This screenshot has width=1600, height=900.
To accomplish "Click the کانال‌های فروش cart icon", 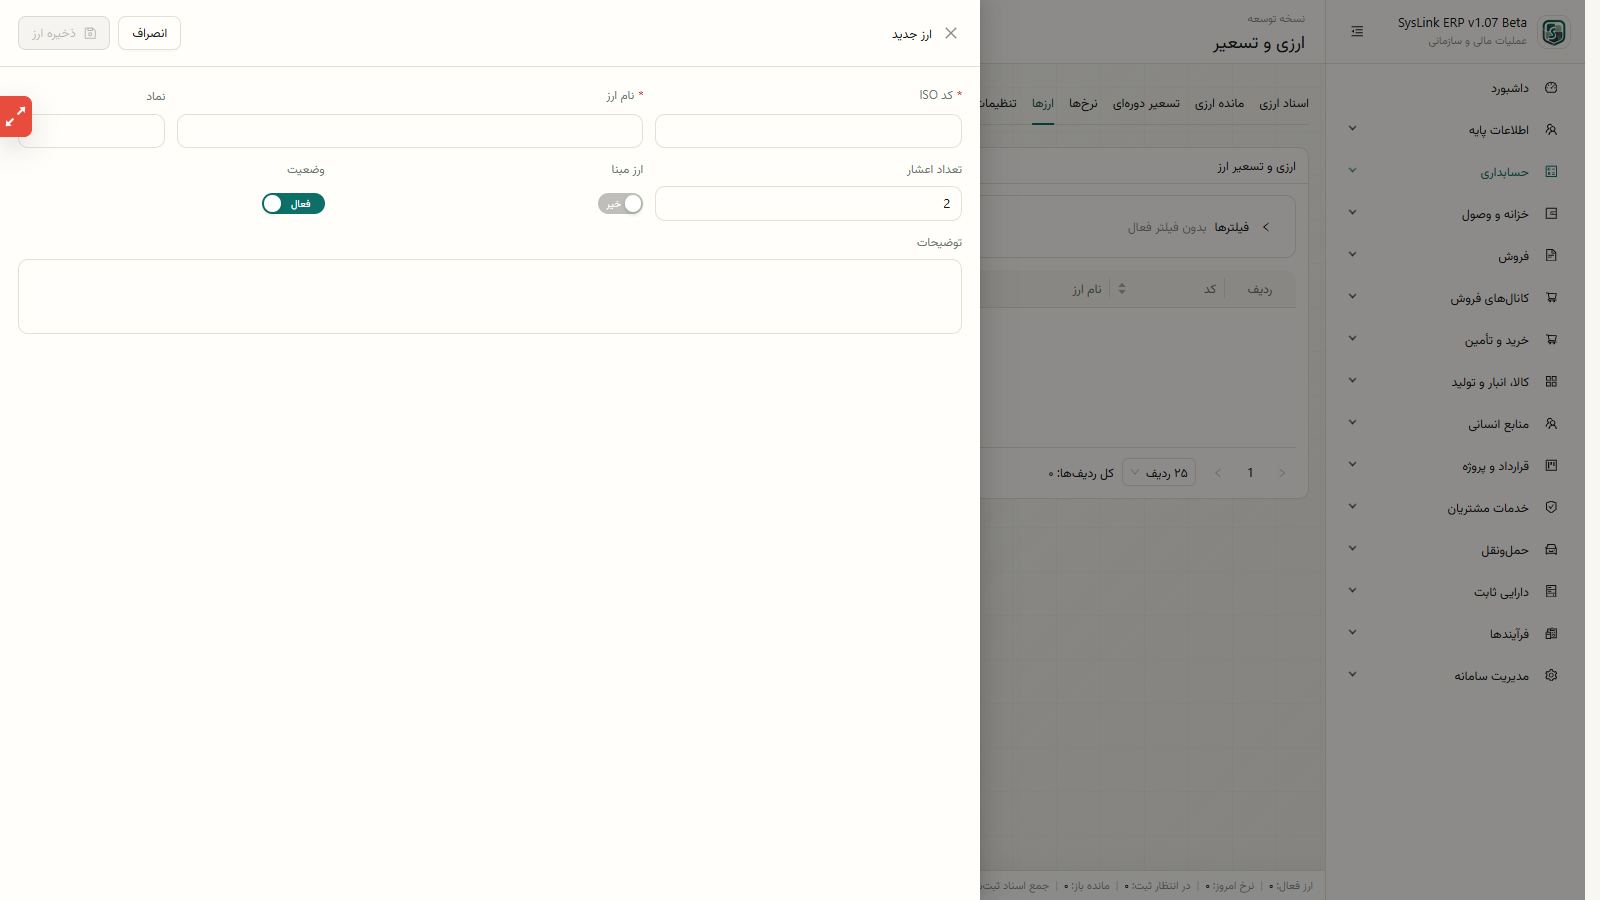I will tap(1551, 298).
